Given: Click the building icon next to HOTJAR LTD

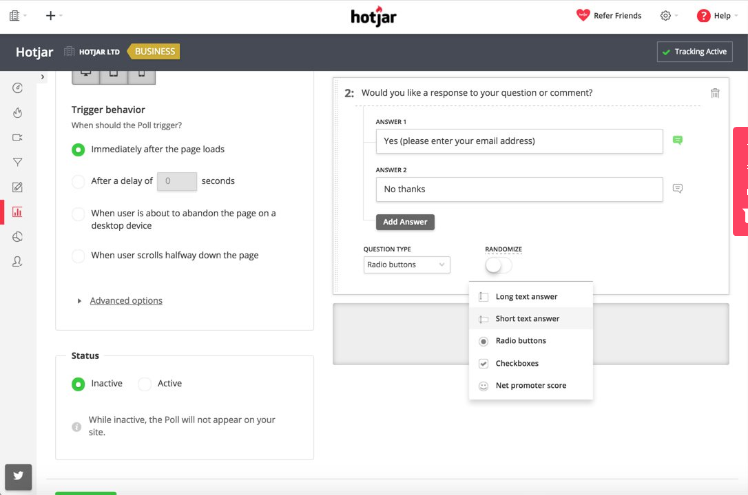Looking at the screenshot, I should [69, 51].
